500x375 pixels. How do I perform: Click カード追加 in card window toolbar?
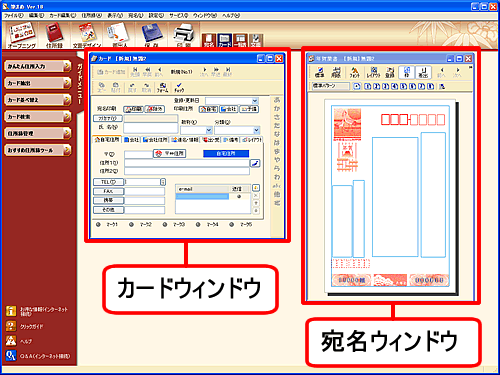click(111, 72)
